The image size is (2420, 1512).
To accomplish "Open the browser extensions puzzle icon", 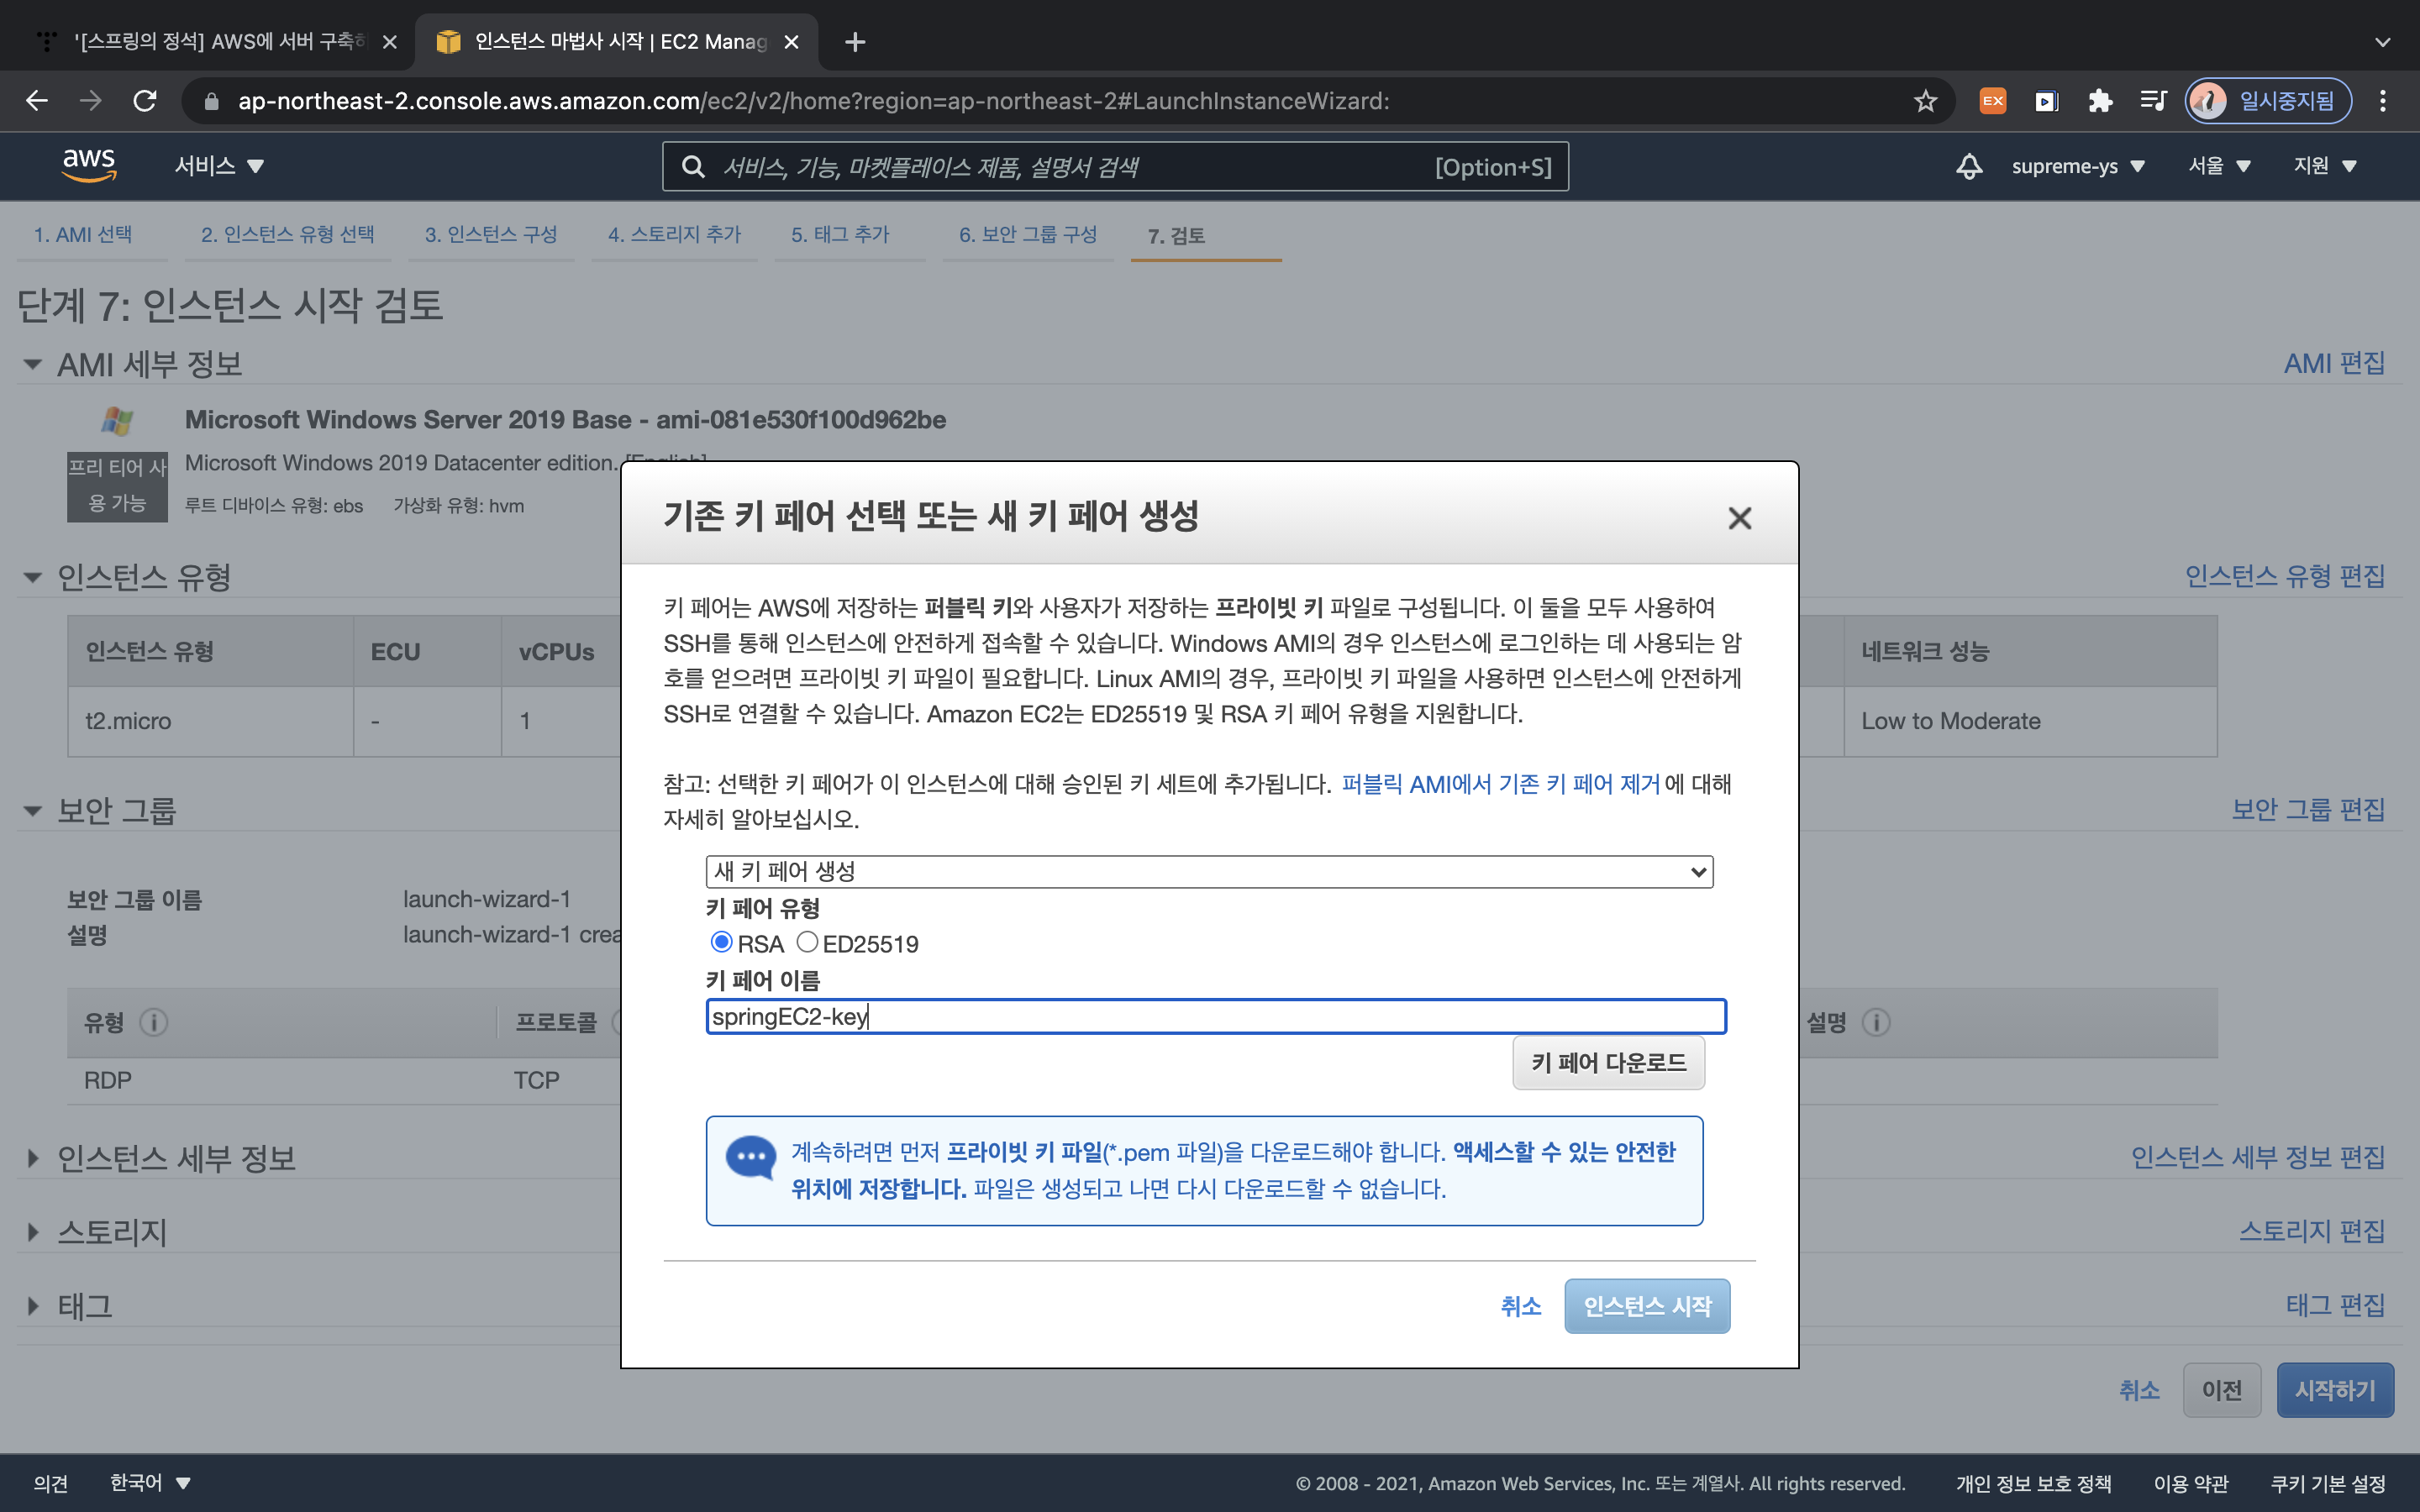I will click(x=2099, y=101).
